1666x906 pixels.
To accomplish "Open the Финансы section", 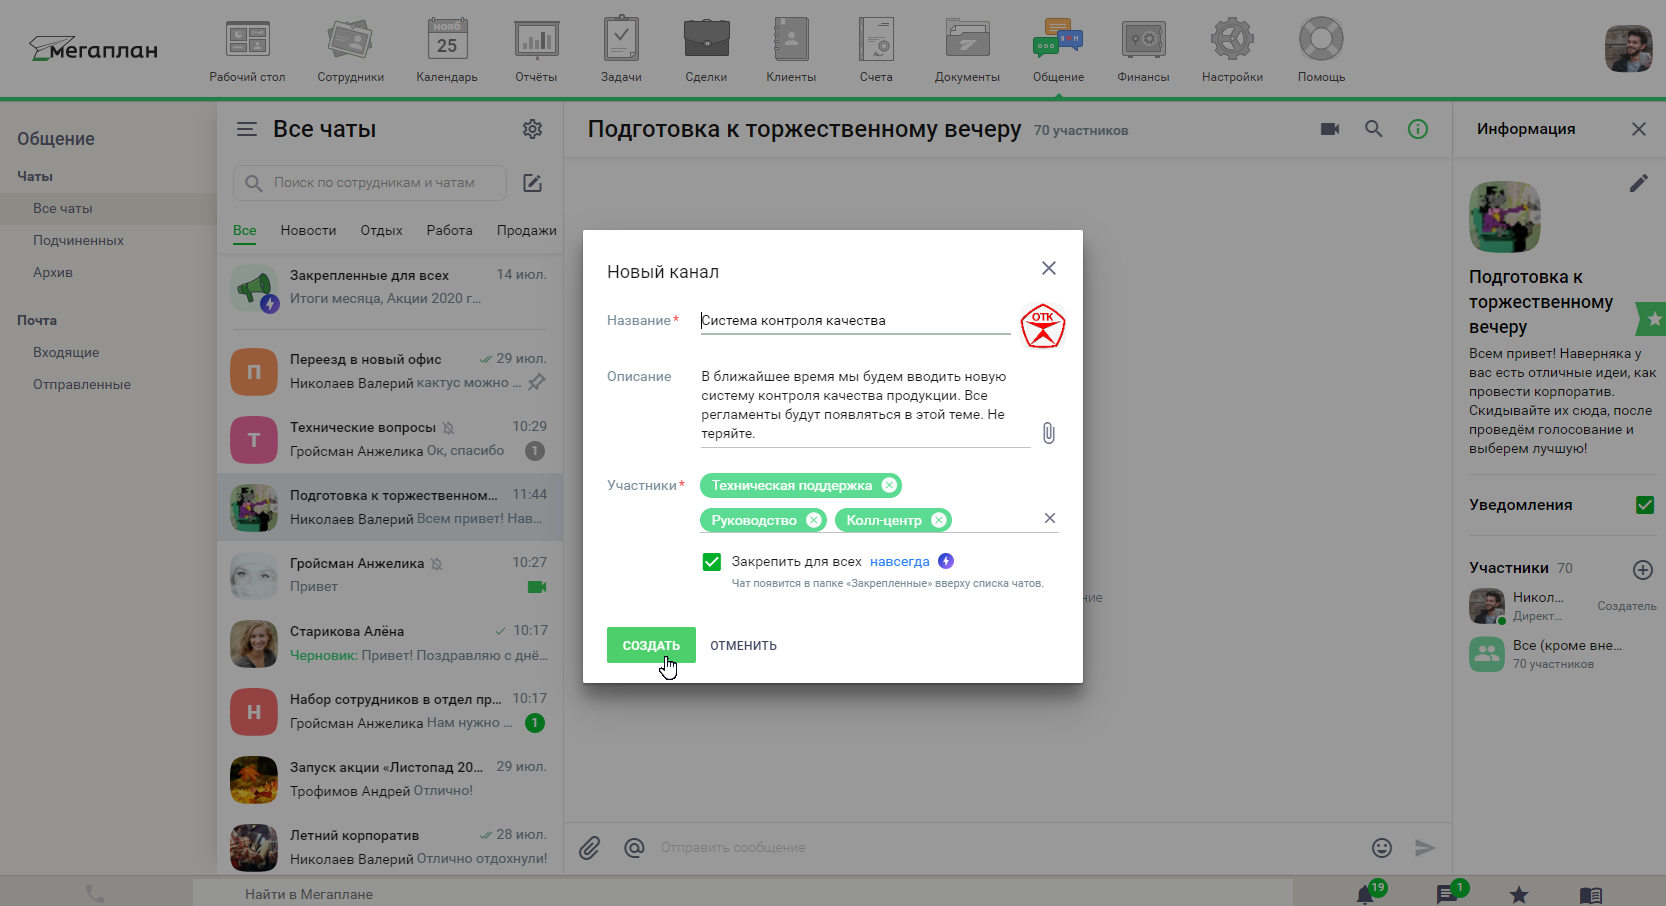I will pyautogui.click(x=1143, y=50).
